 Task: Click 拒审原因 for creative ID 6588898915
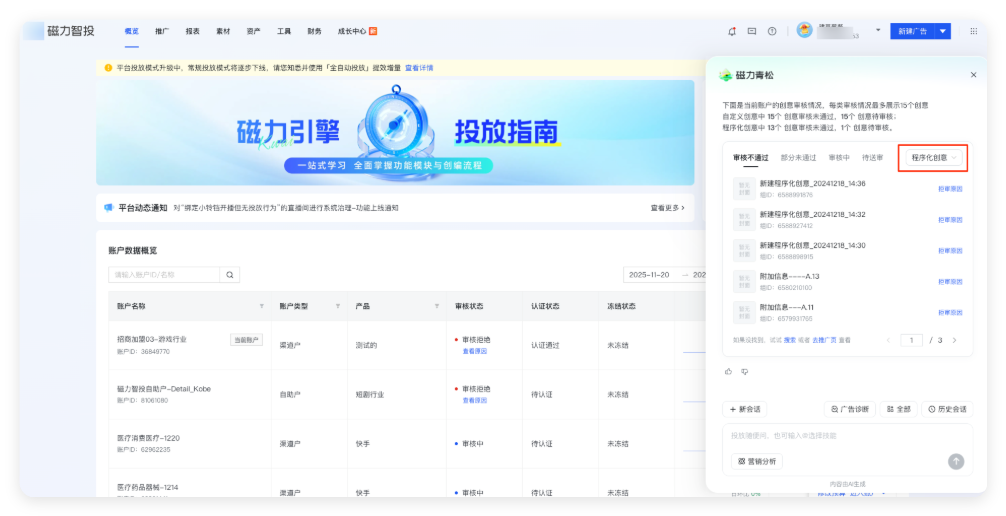(x=950, y=251)
